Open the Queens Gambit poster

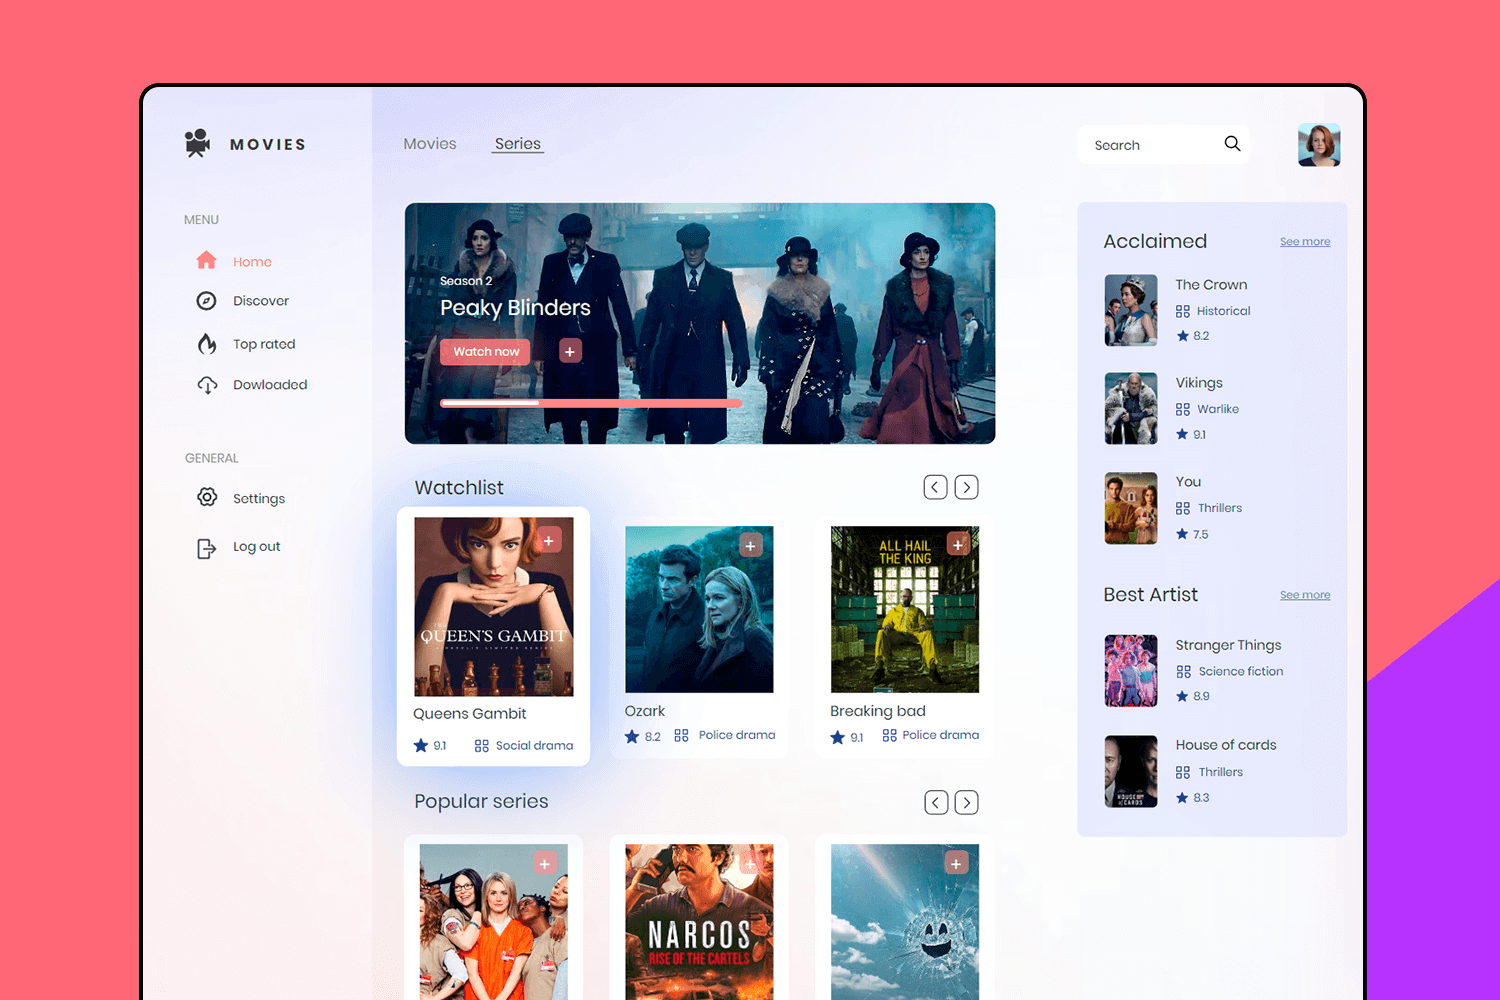[x=494, y=606]
